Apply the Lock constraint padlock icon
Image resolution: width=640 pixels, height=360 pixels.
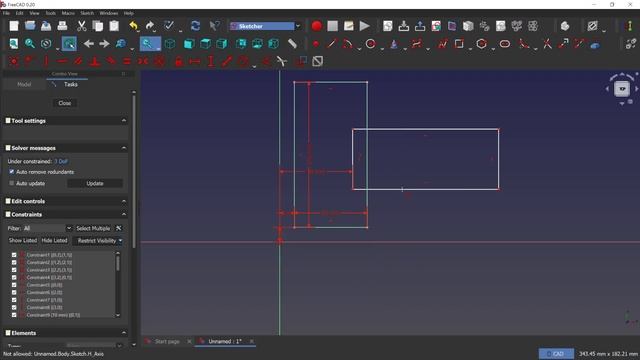click(178, 61)
